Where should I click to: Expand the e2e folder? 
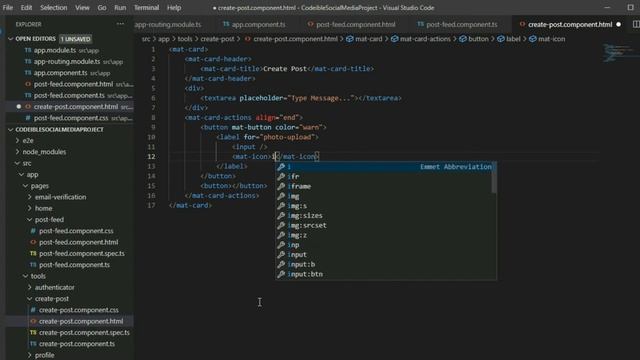(17, 140)
